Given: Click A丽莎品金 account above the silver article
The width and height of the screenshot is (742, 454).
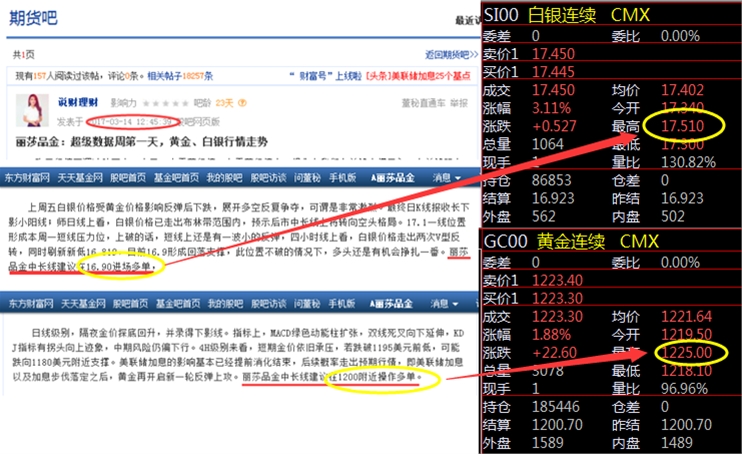Looking at the screenshot, I should (393, 178).
